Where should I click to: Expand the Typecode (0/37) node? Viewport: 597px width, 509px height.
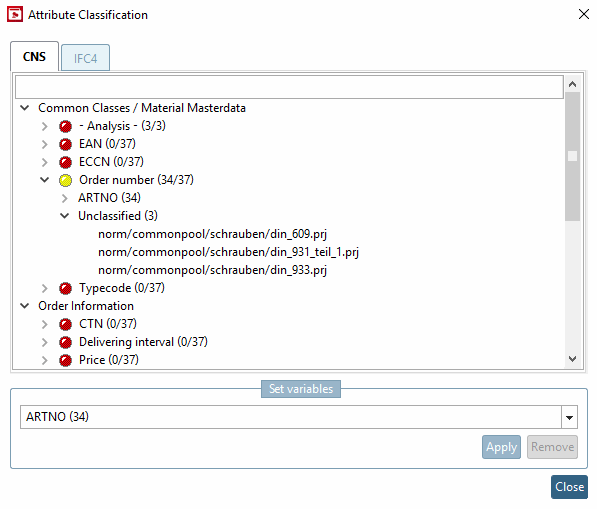45,288
